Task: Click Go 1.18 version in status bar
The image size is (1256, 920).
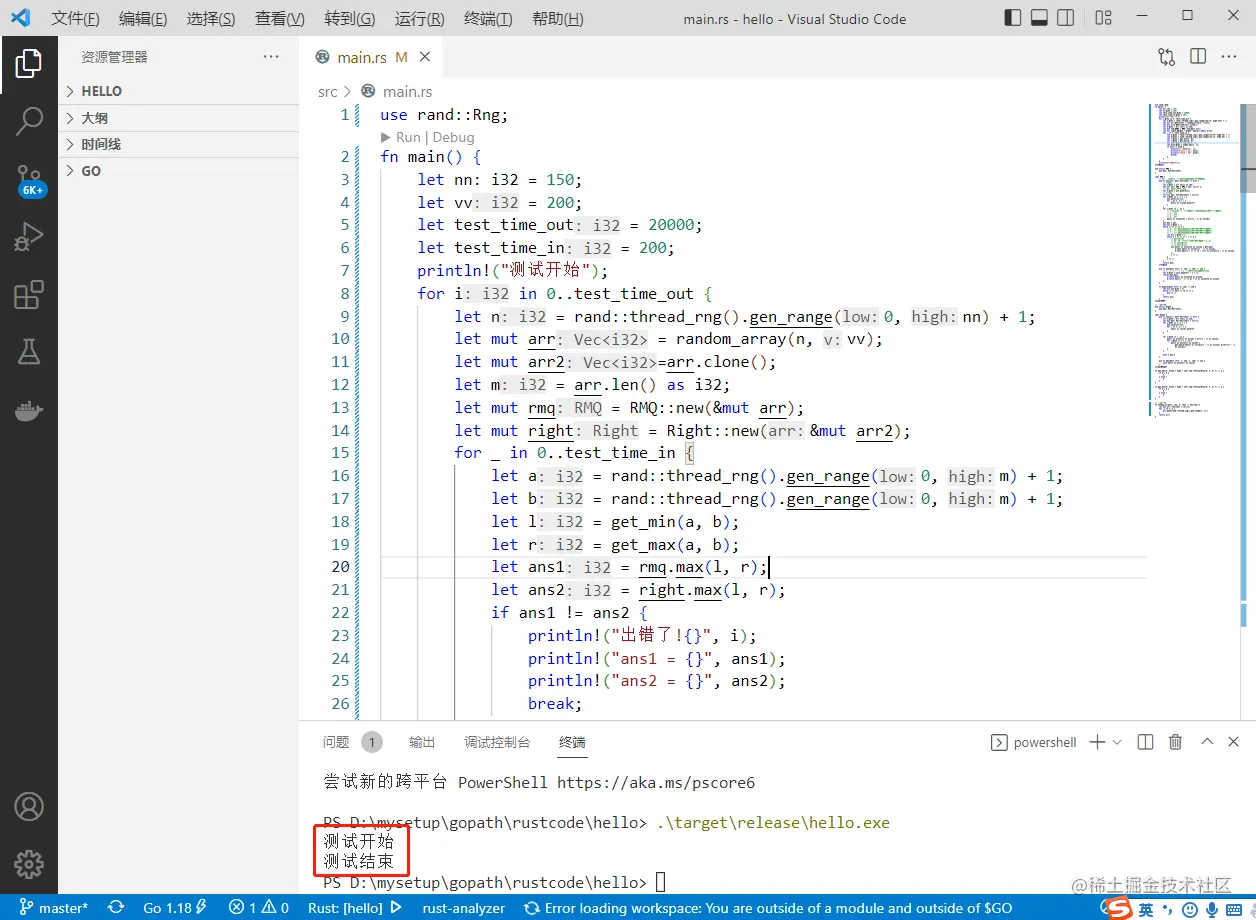Action: (x=174, y=908)
